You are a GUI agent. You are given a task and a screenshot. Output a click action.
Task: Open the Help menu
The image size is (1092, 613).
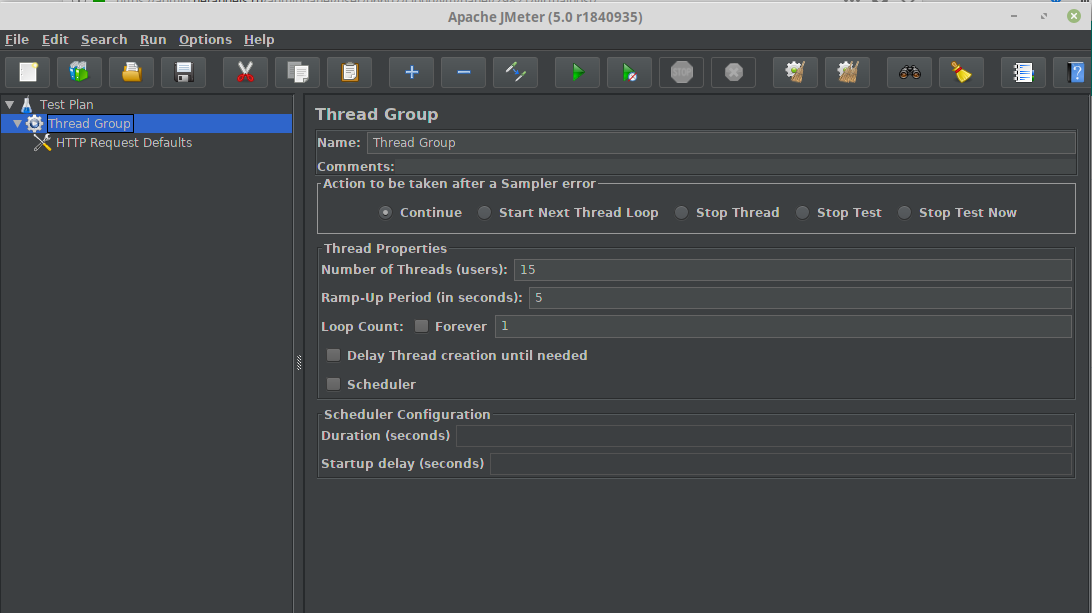(x=258, y=40)
